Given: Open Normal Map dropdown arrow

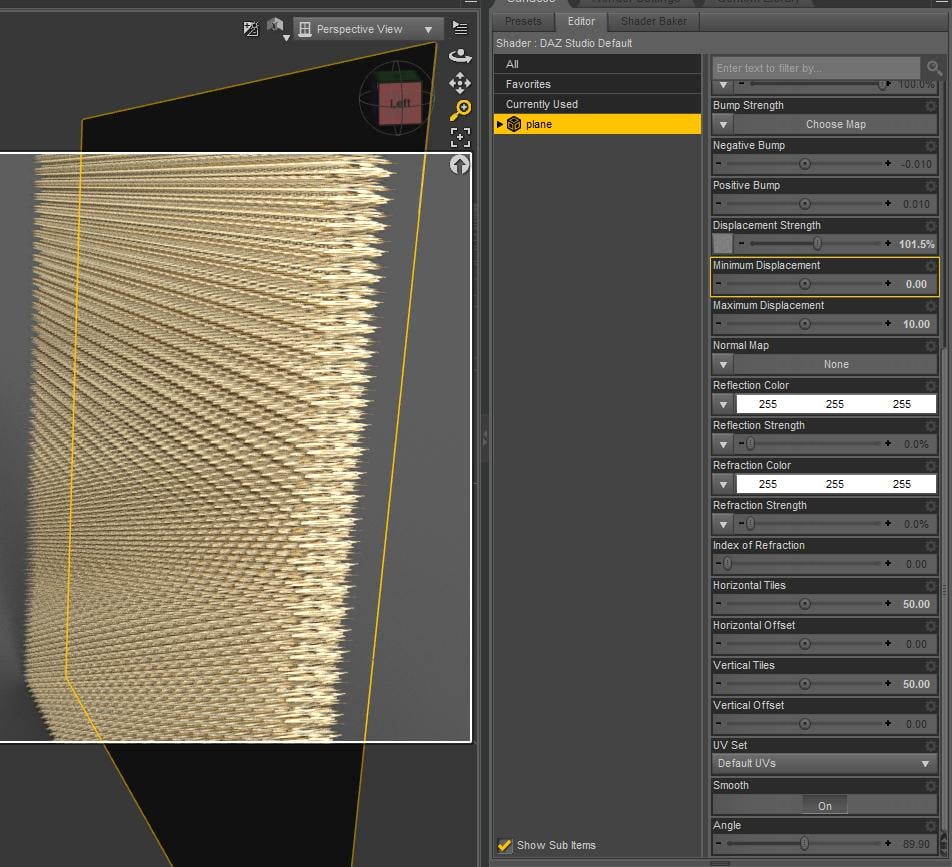Looking at the screenshot, I should pyautogui.click(x=723, y=364).
